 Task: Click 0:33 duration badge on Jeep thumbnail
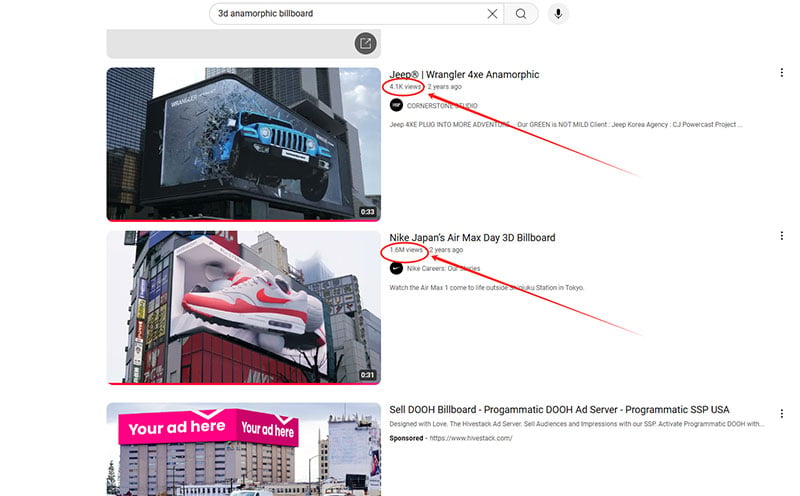point(367,212)
